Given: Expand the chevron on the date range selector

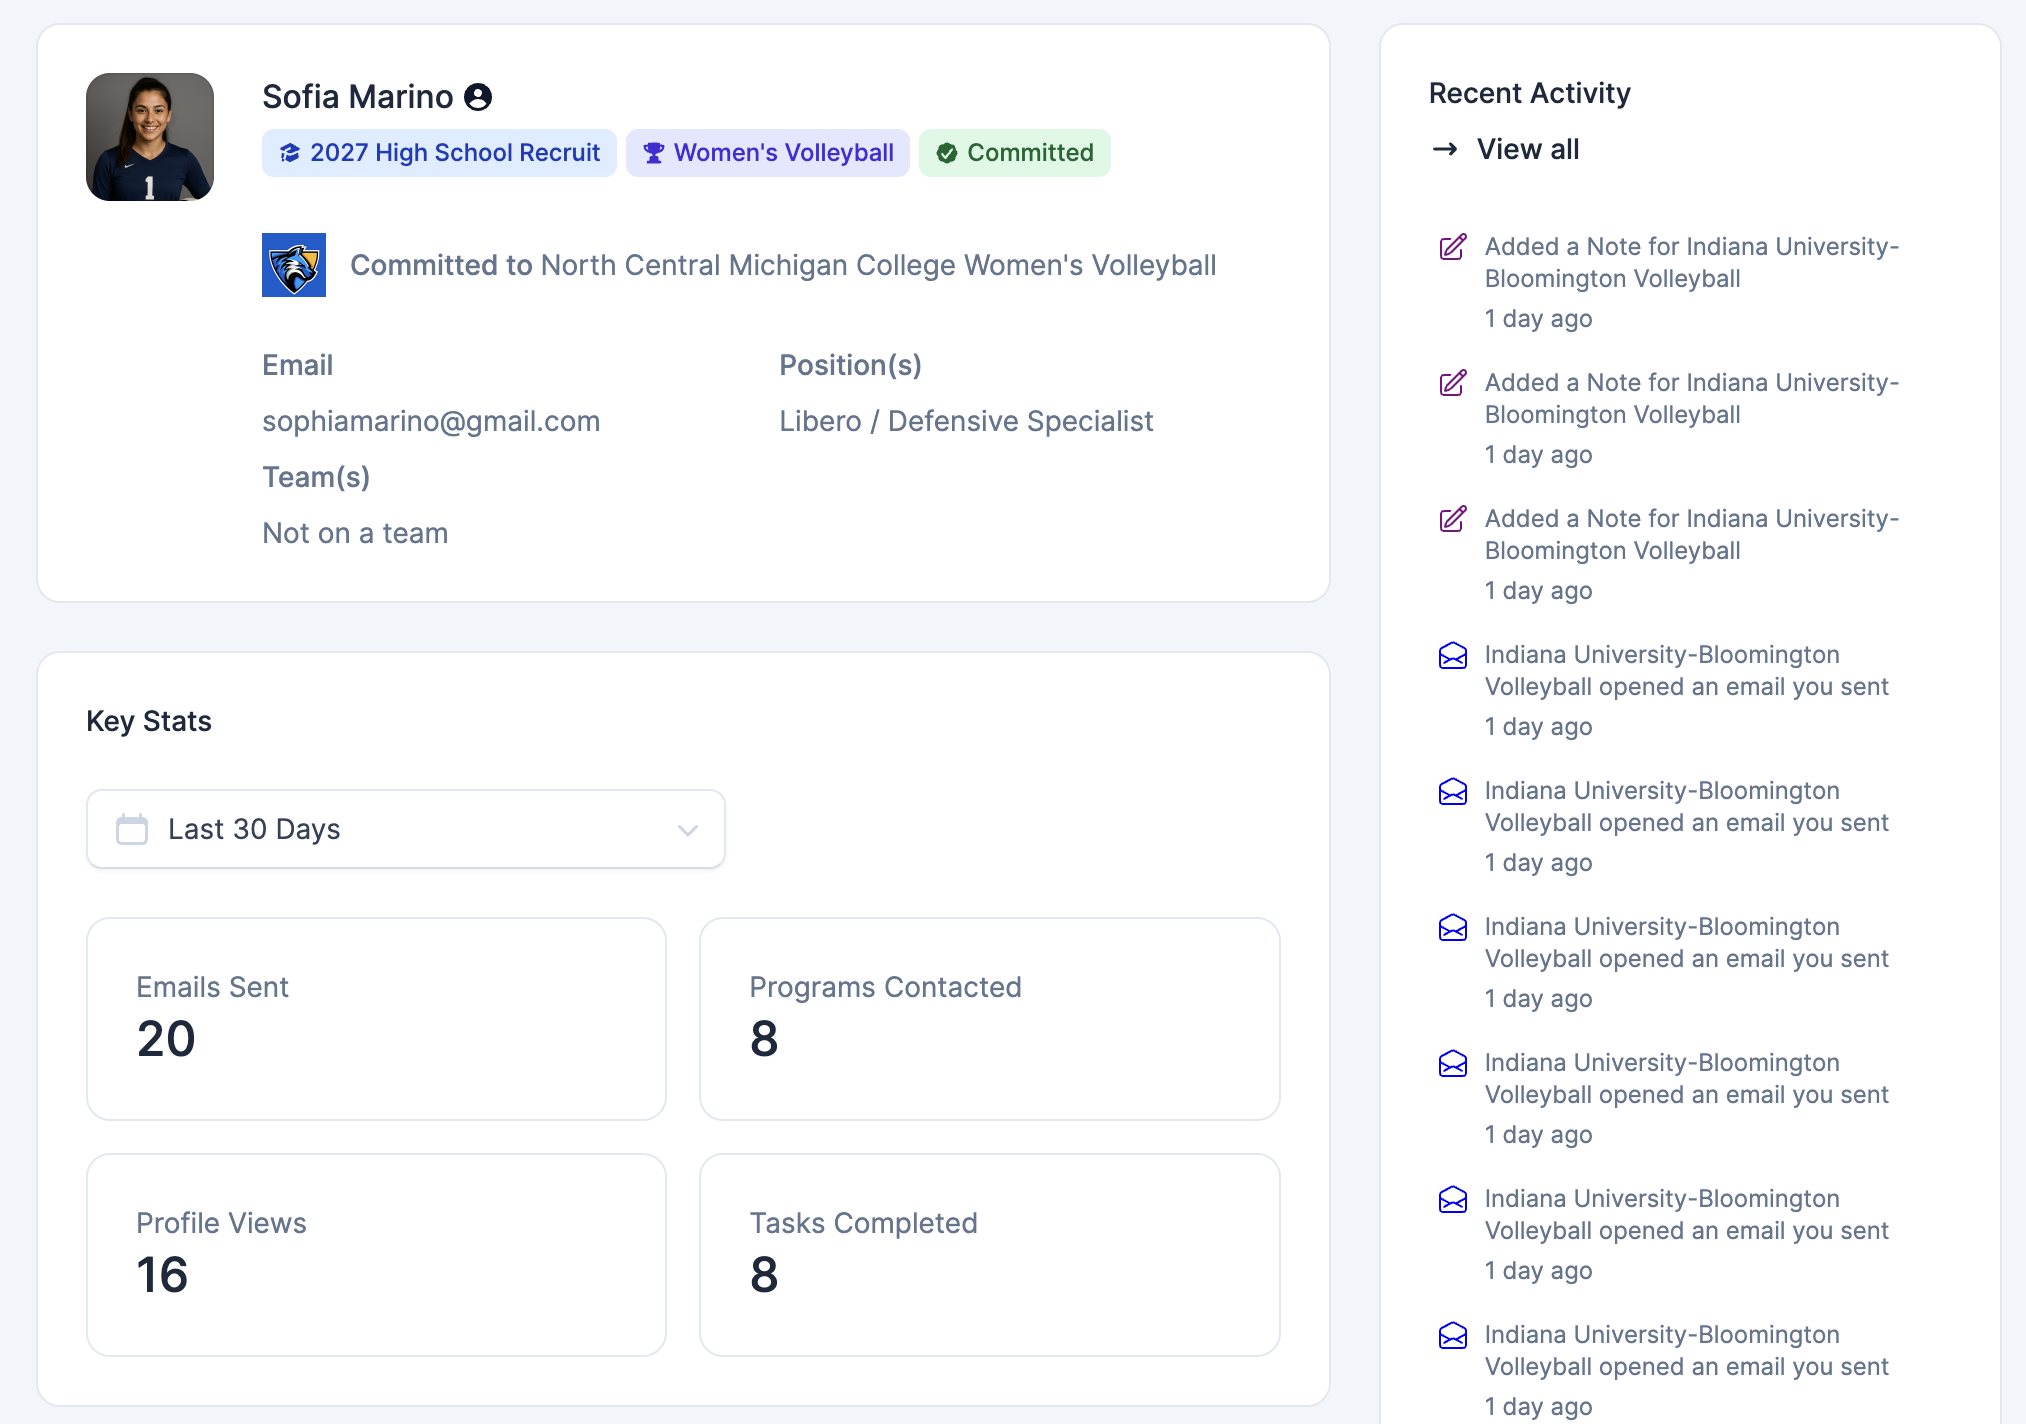Looking at the screenshot, I should click(686, 829).
